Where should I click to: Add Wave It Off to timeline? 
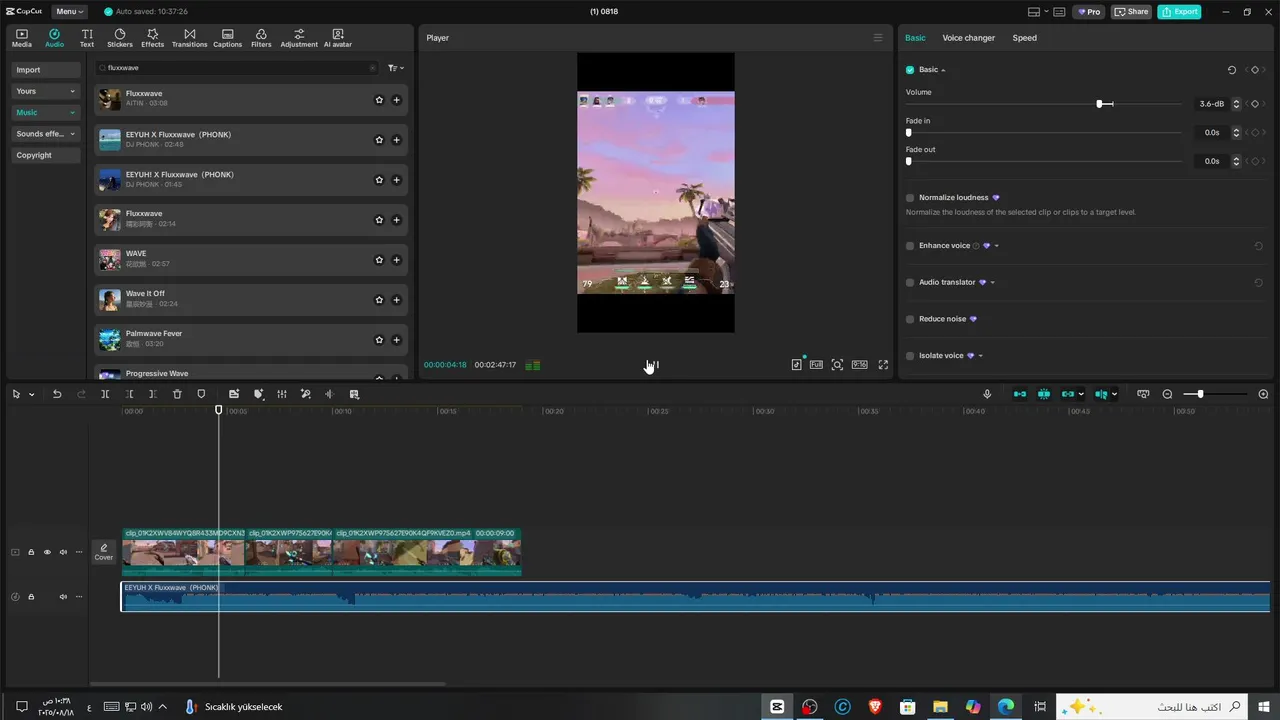click(396, 300)
